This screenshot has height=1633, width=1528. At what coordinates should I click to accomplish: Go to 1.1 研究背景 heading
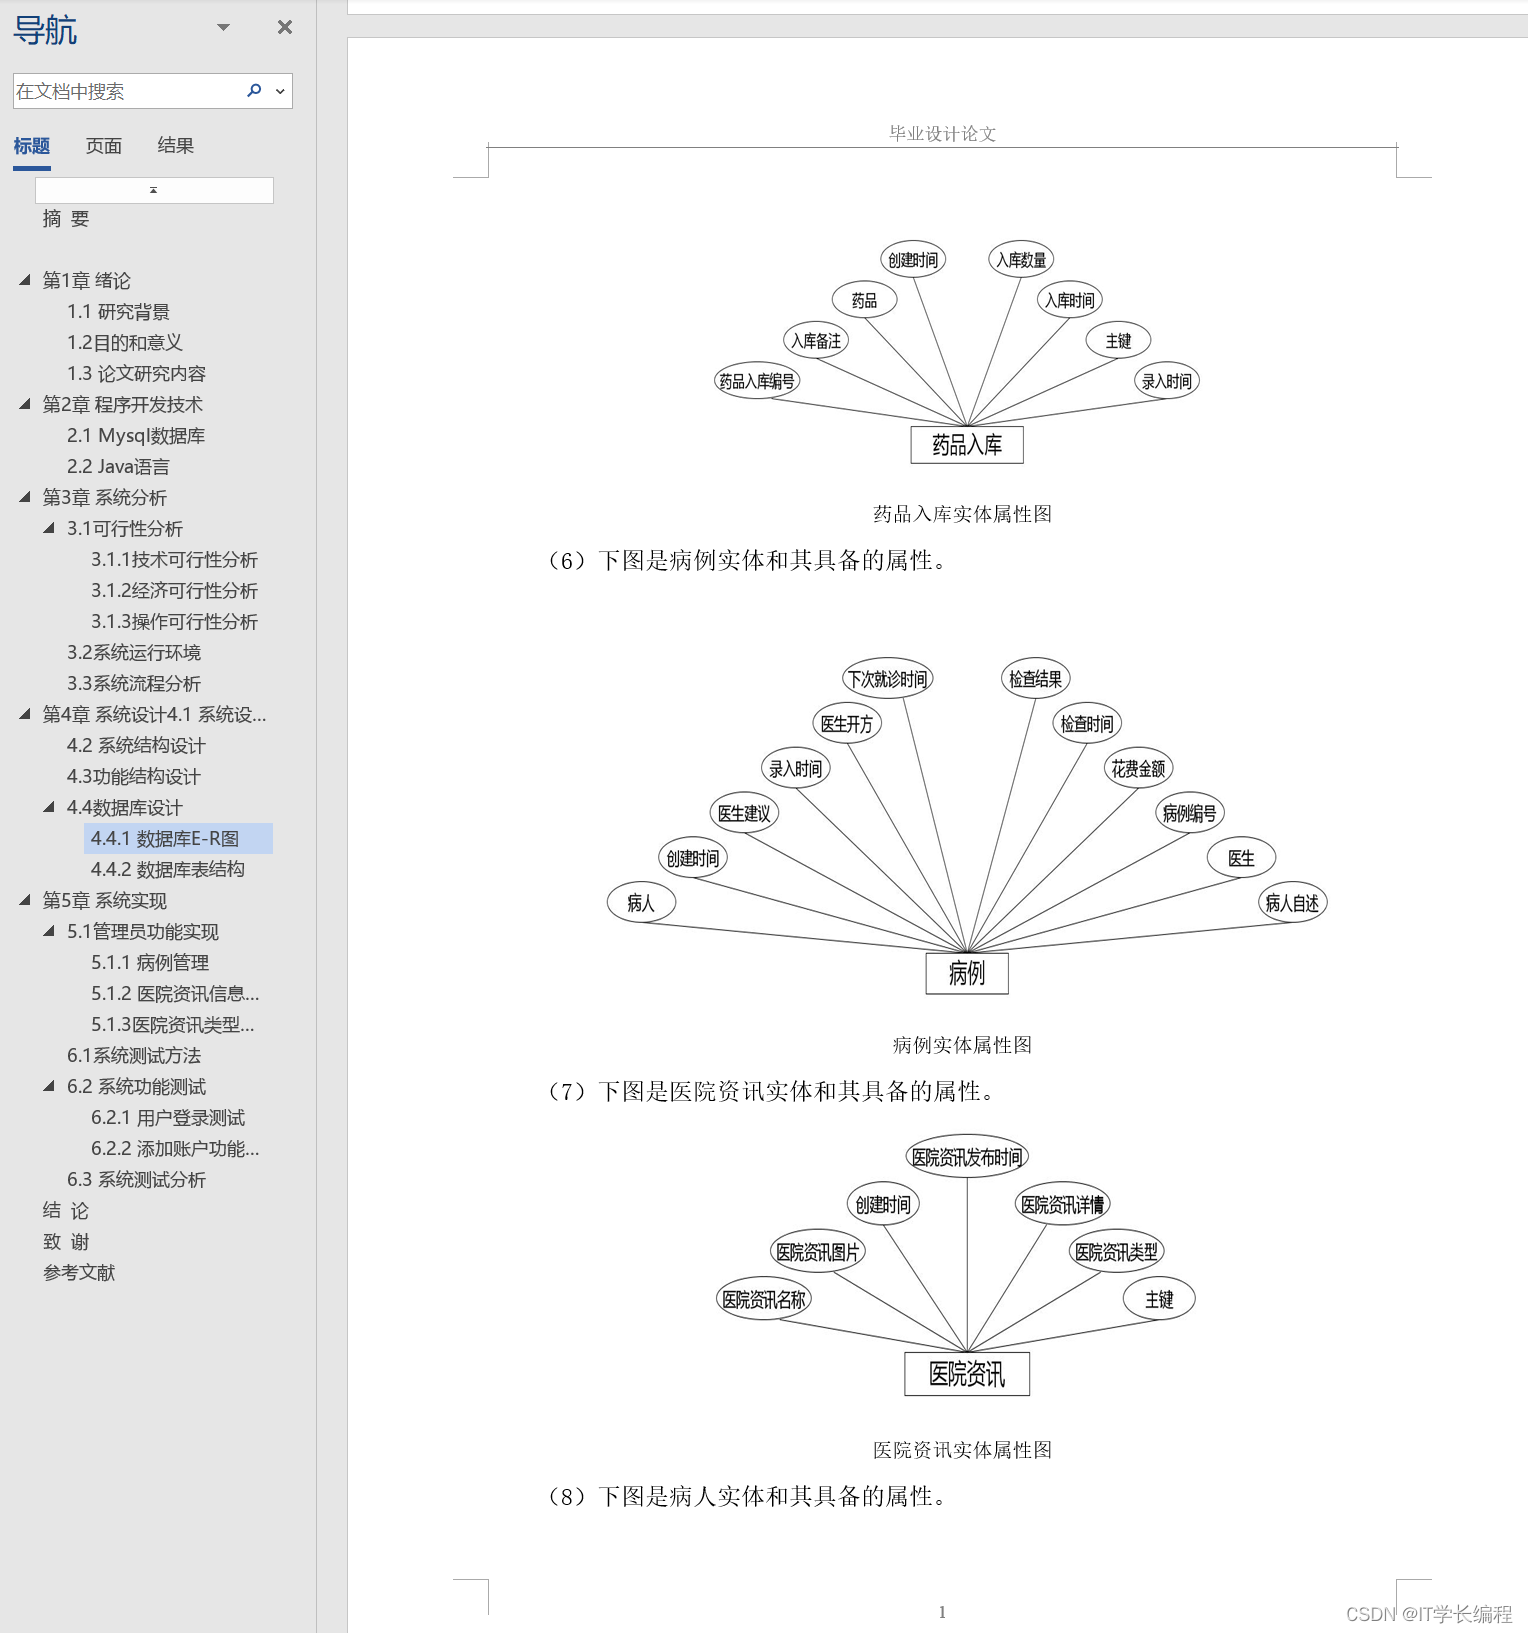click(118, 312)
